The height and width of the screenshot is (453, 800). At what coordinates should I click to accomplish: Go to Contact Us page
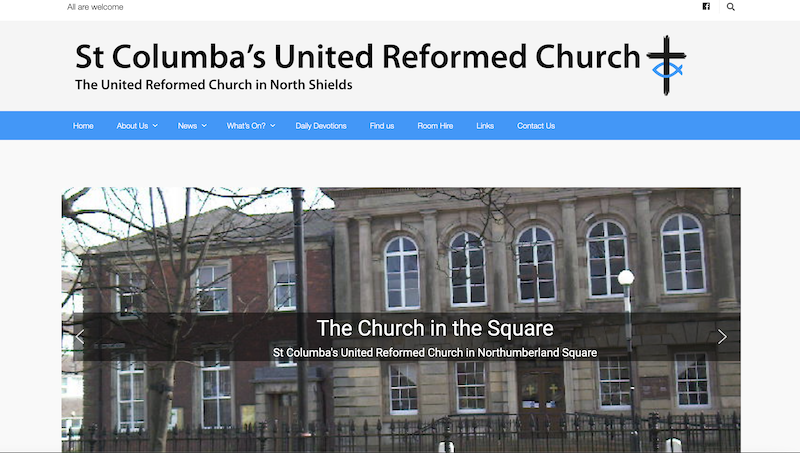(x=536, y=126)
